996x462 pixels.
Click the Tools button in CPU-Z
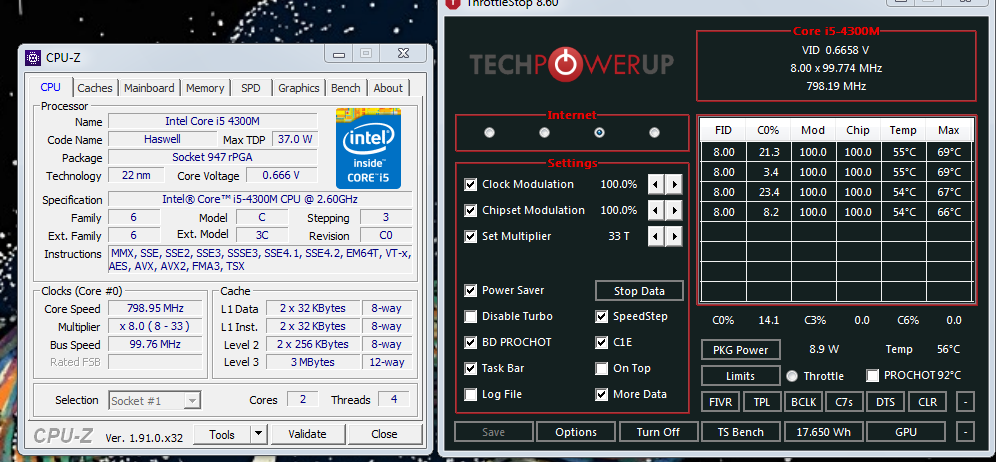point(222,435)
